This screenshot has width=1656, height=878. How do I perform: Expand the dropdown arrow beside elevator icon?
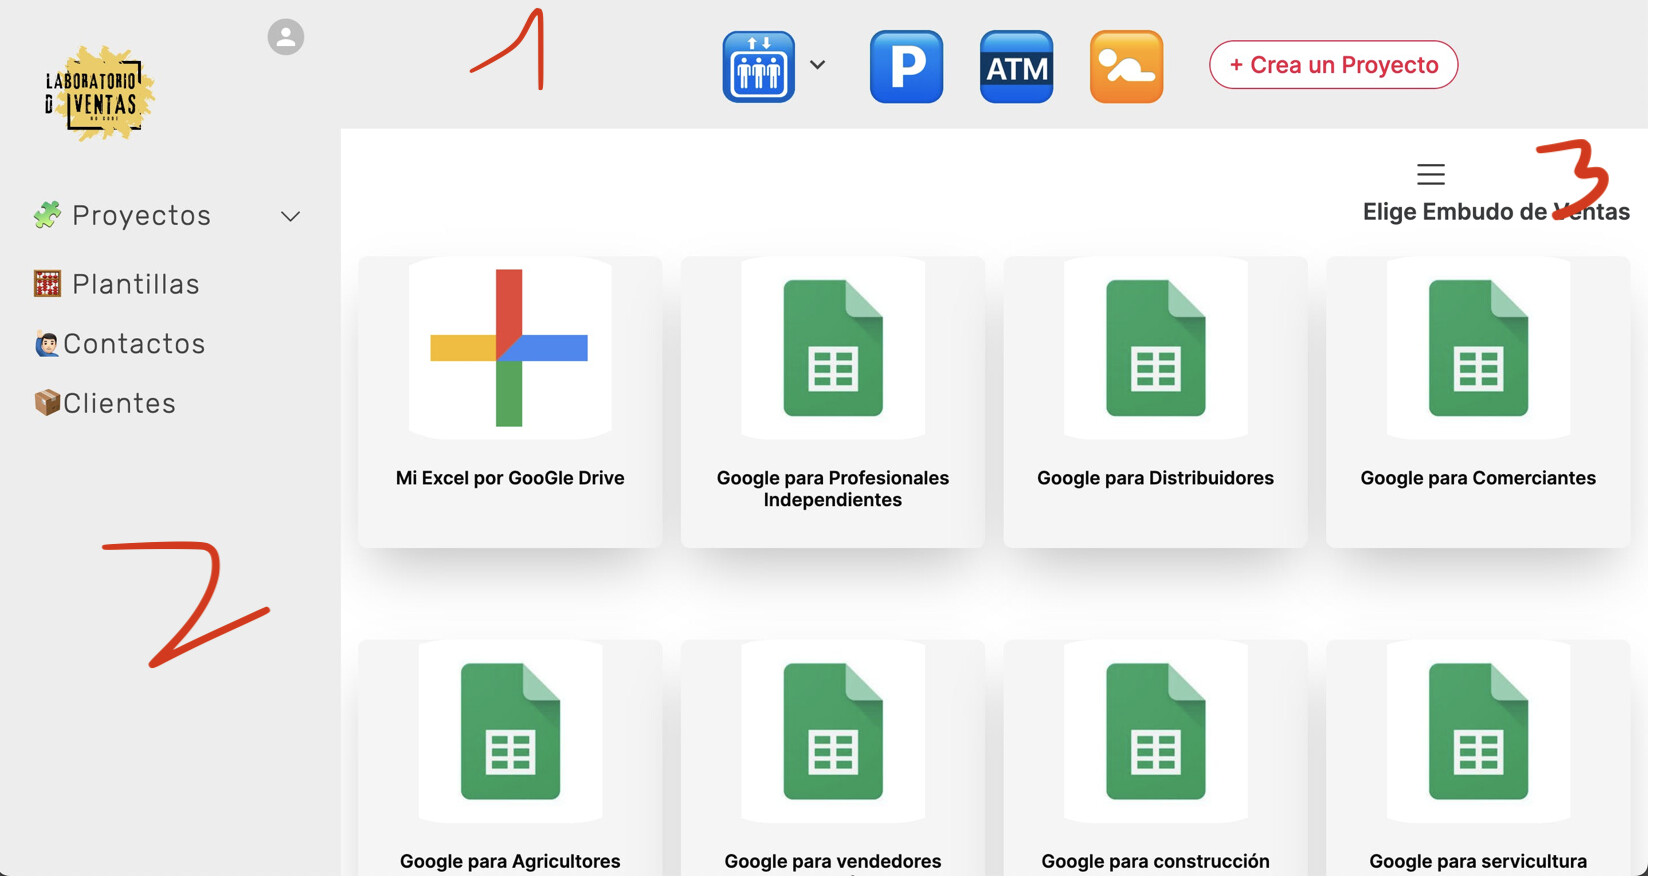(x=817, y=65)
